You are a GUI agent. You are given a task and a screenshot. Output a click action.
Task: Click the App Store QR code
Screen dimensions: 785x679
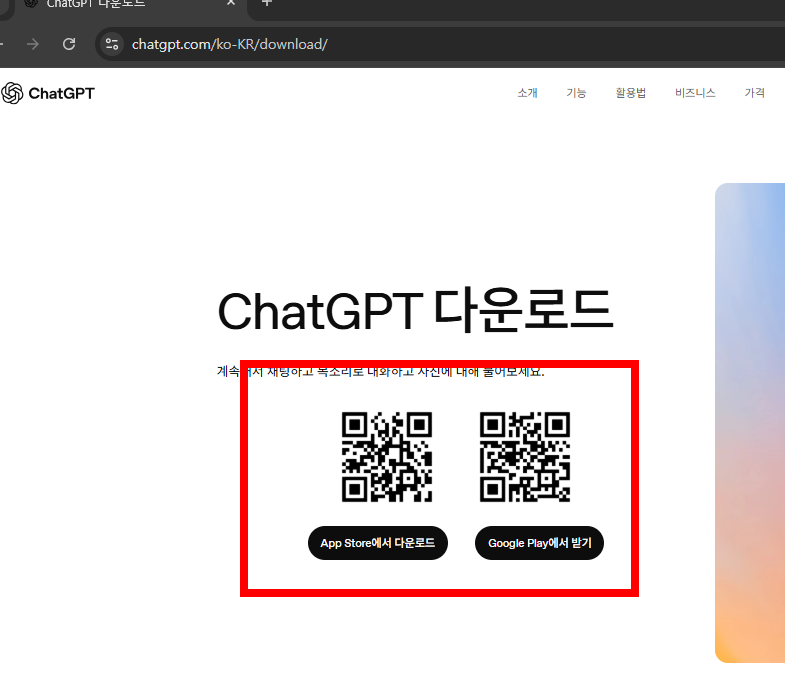click(387, 457)
